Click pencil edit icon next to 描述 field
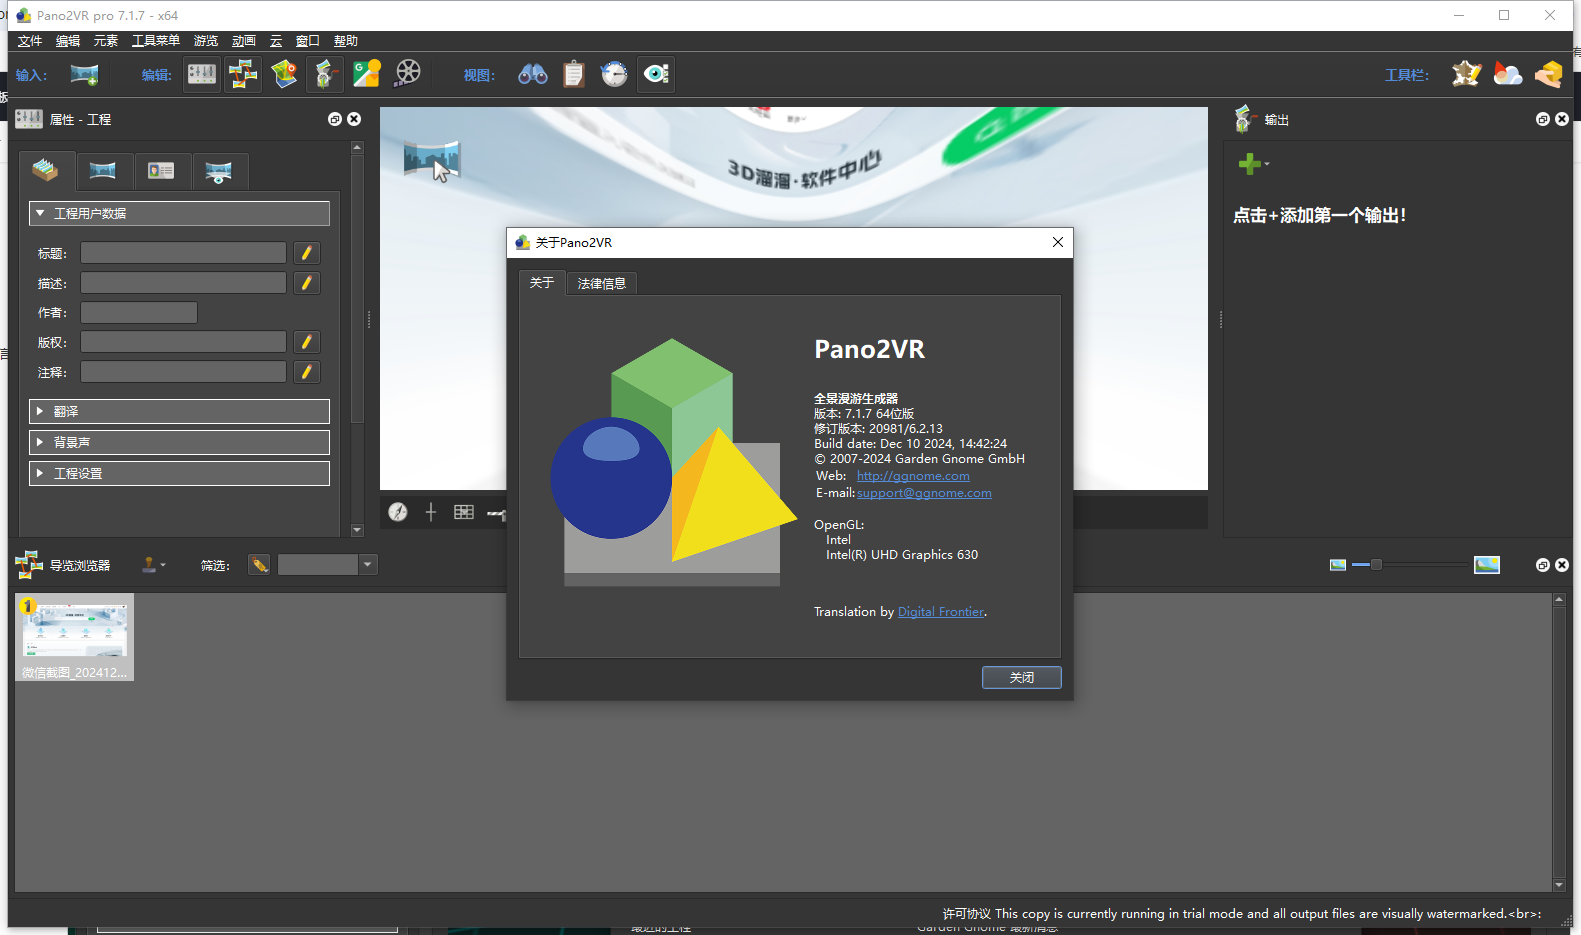This screenshot has height=935, width=1581. coord(307,283)
